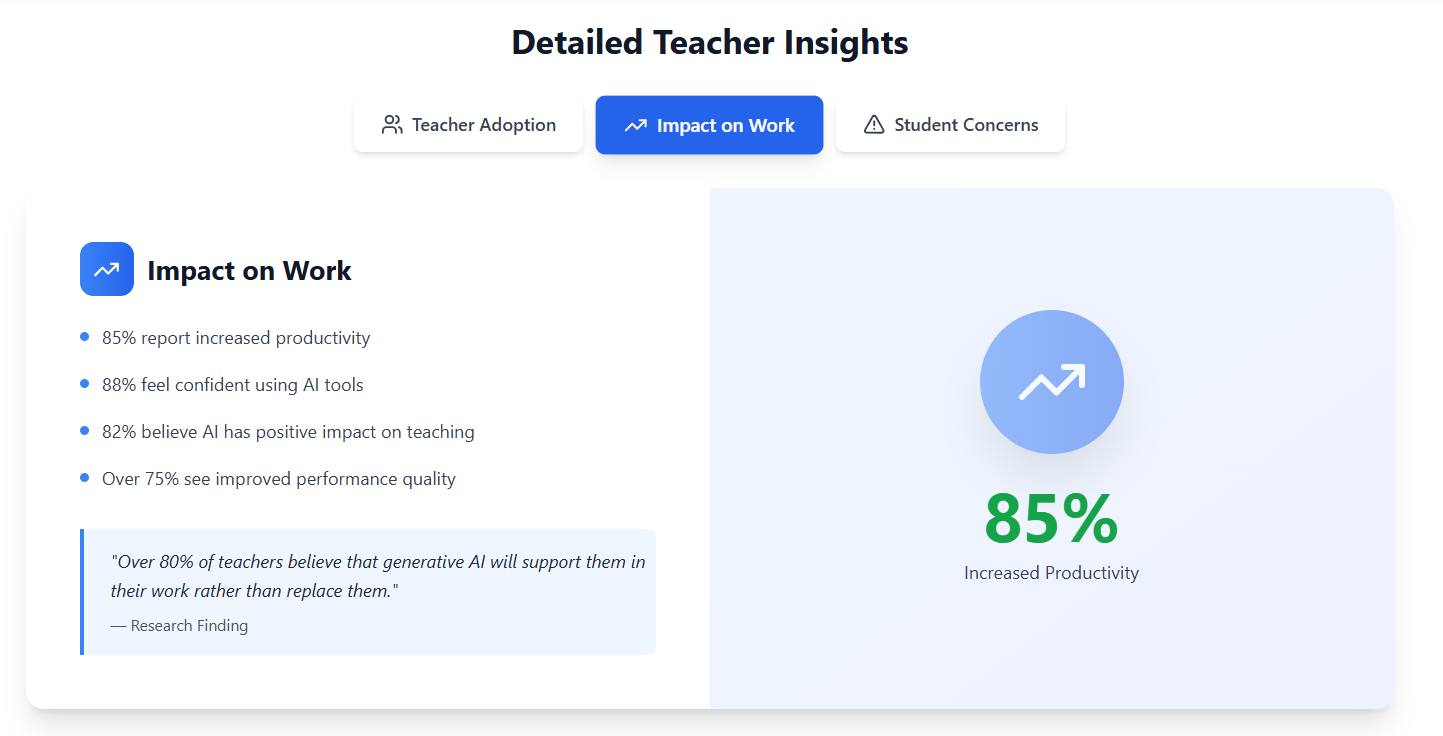Click the blue bullet before 88% confidence line

point(85,384)
